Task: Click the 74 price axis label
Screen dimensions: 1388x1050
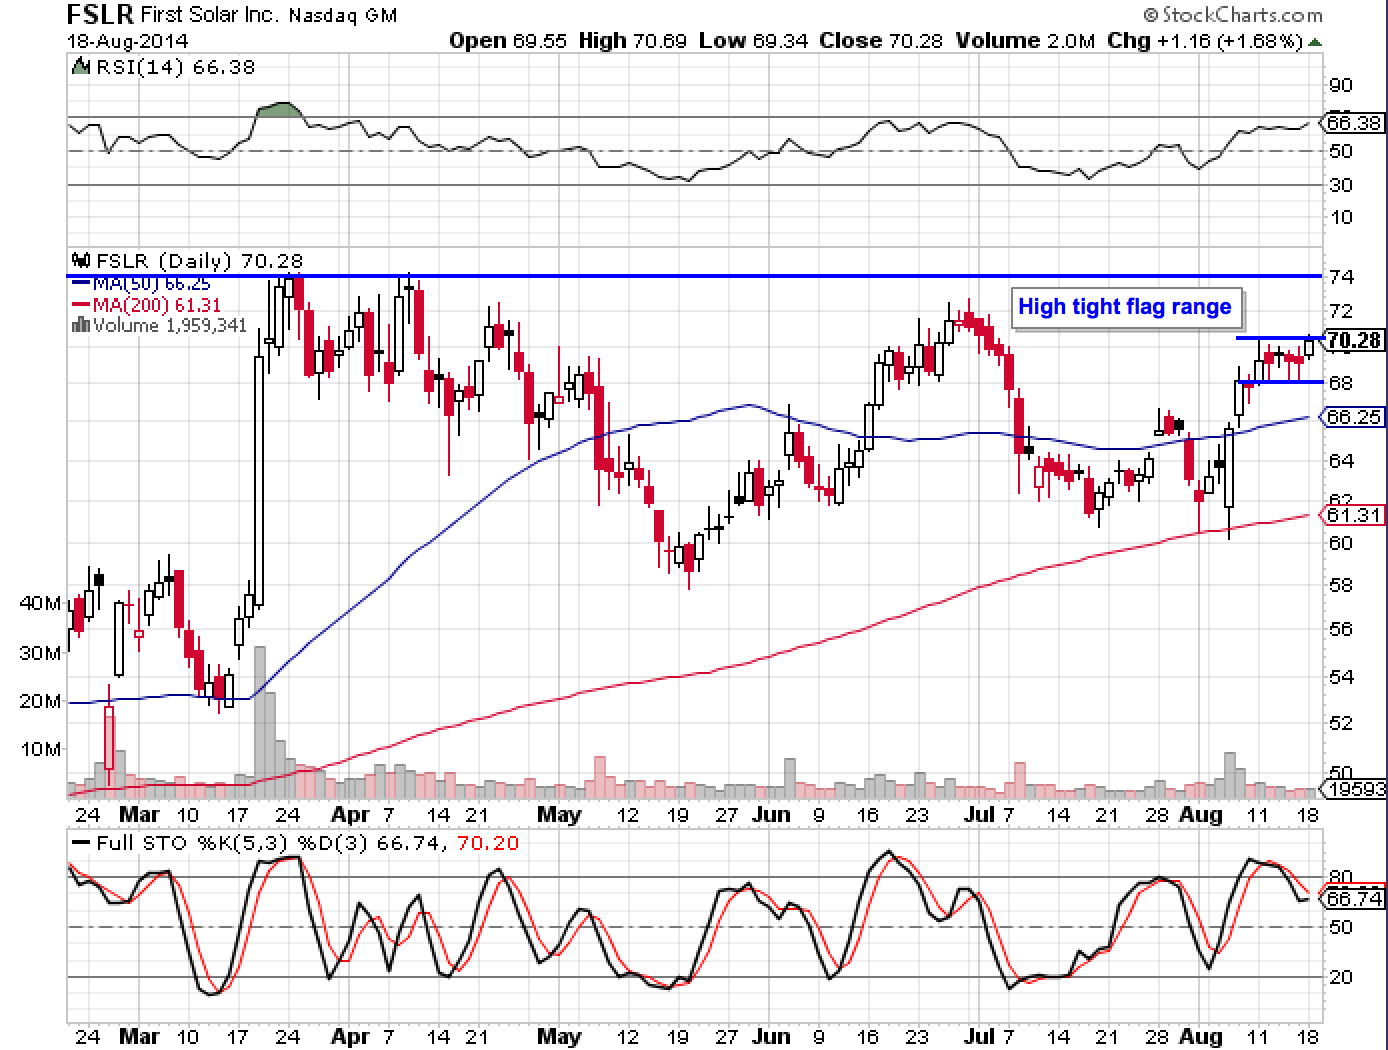Action: 1340,278
